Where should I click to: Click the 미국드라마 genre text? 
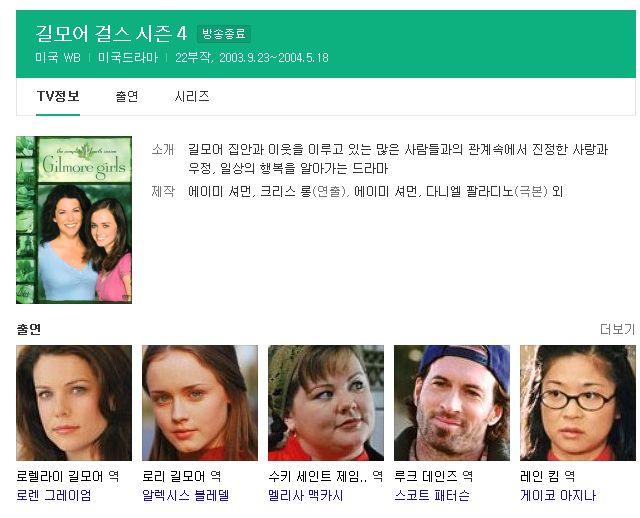tap(128, 58)
